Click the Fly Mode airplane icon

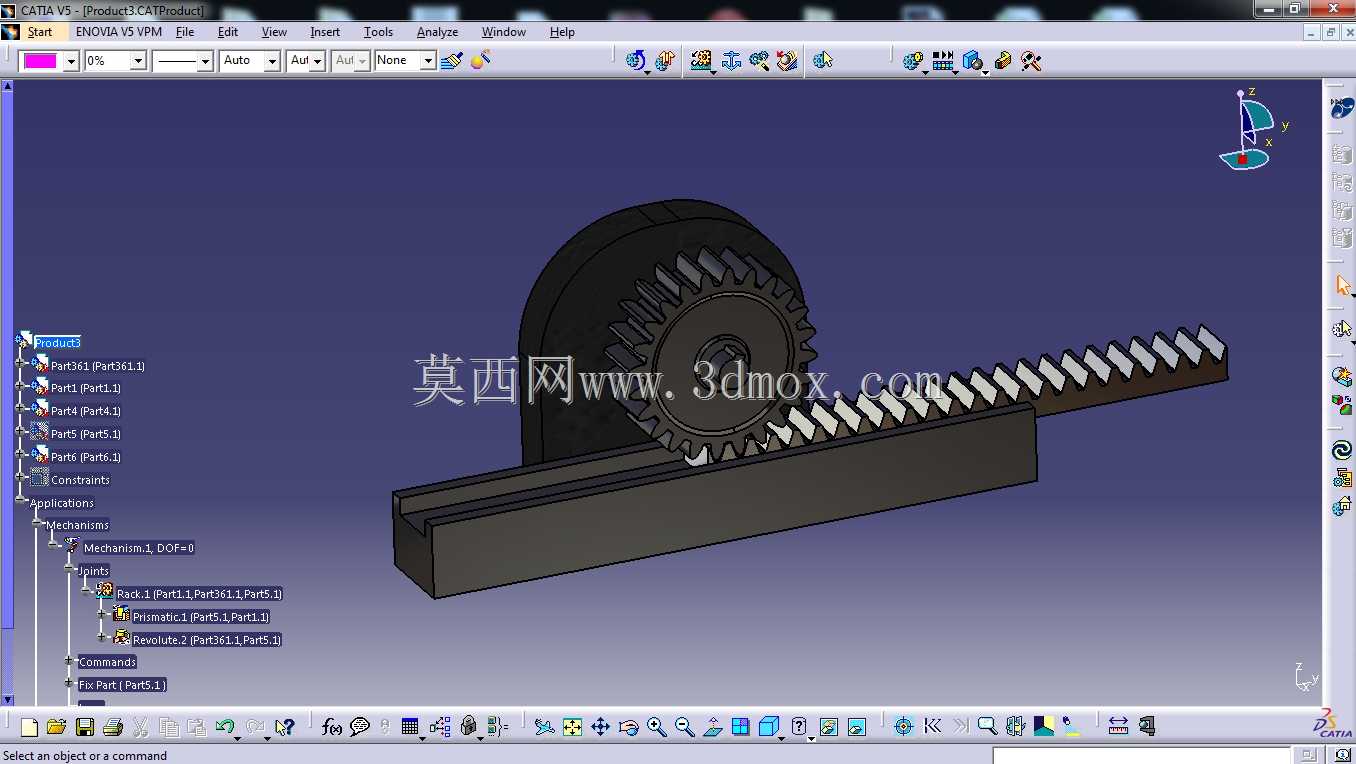(544, 727)
